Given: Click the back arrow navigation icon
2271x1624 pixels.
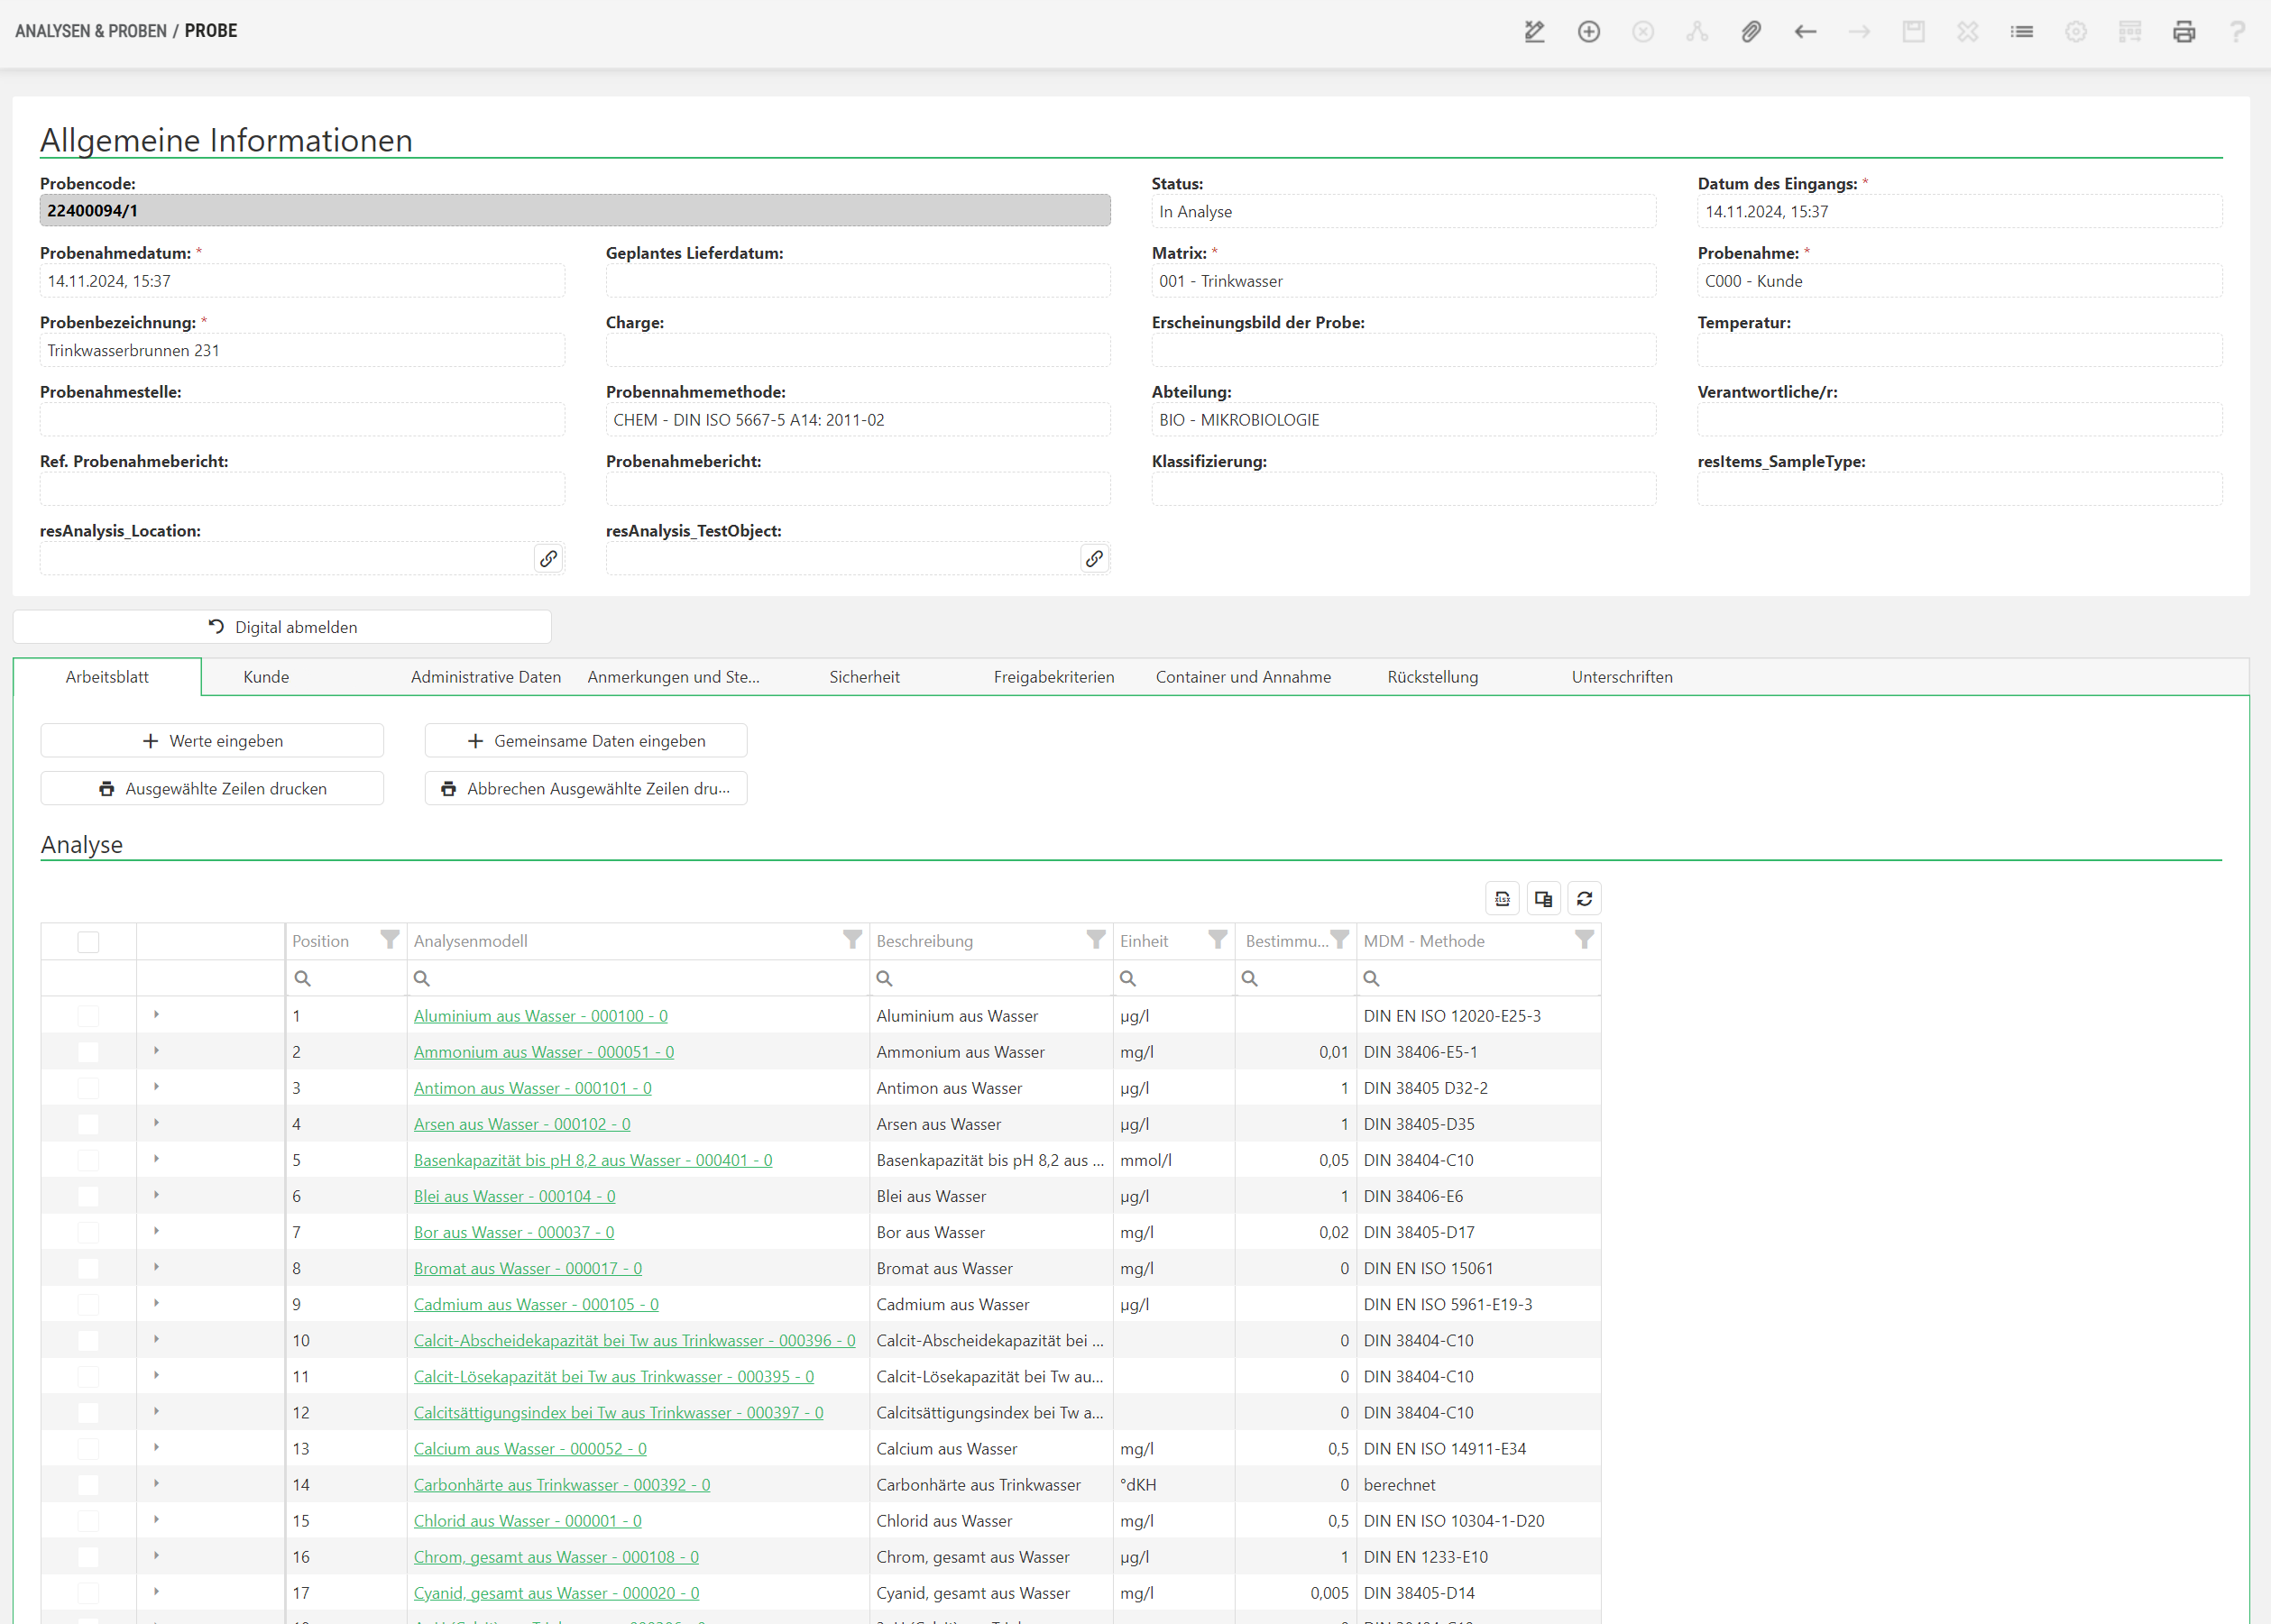Looking at the screenshot, I should click(1805, 32).
